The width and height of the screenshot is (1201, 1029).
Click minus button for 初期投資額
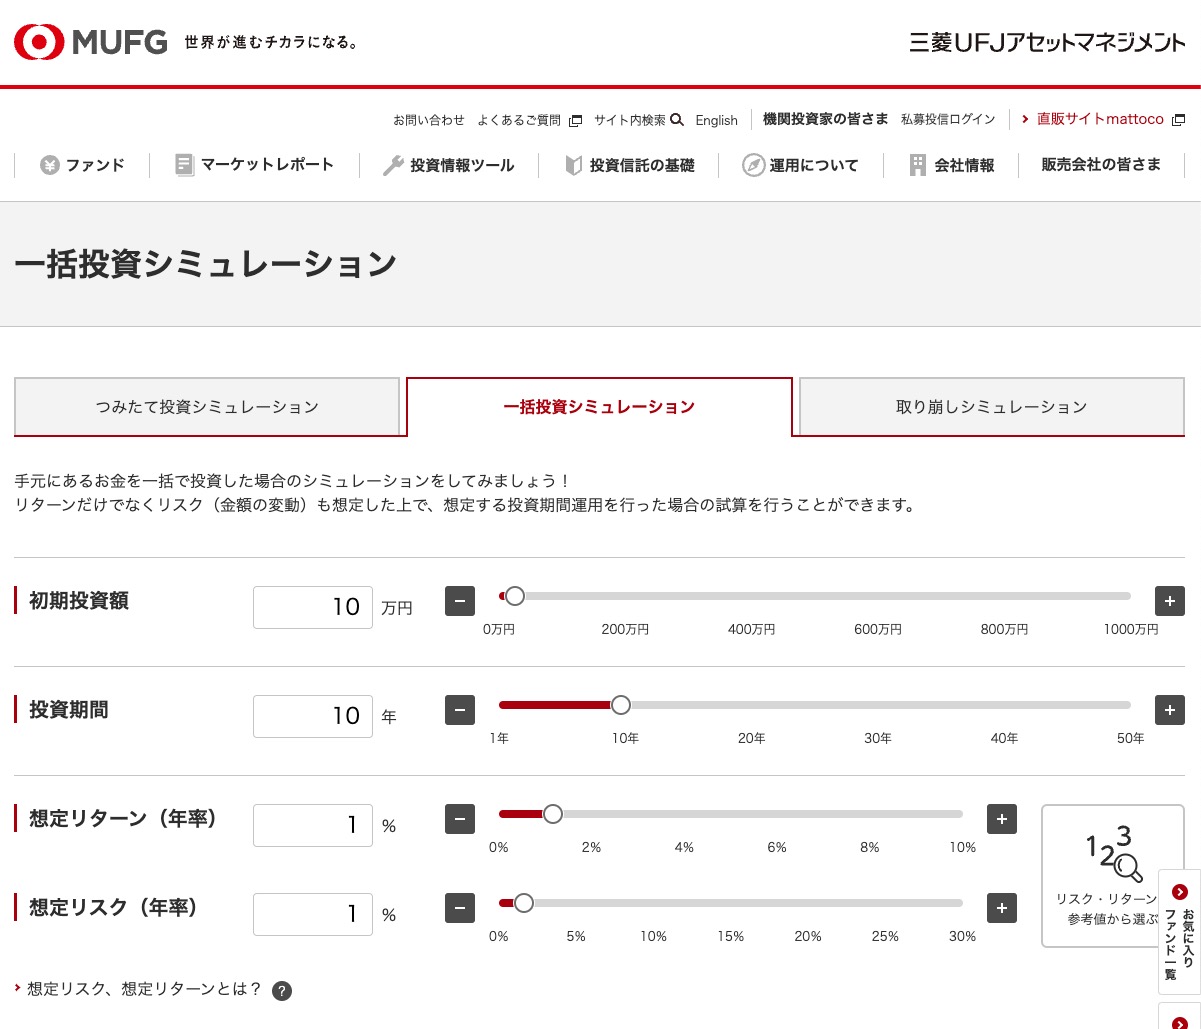pos(459,601)
